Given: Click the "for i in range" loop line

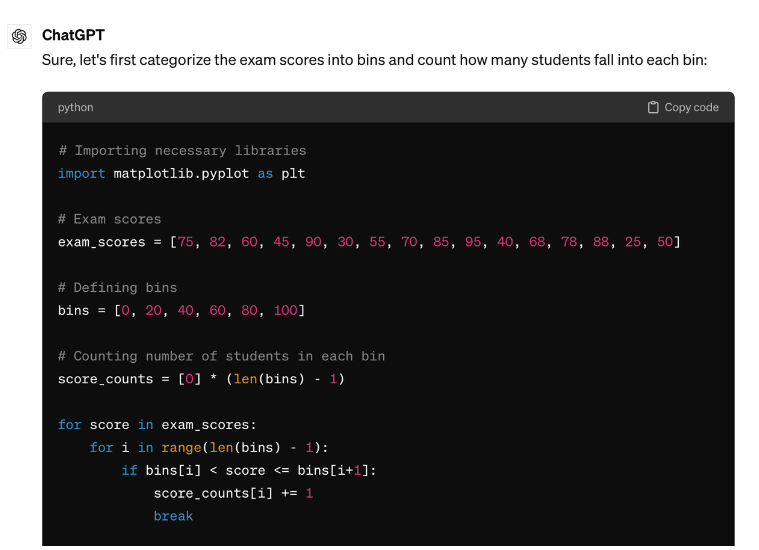Looking at the screenshot, I should coord(209,448).
